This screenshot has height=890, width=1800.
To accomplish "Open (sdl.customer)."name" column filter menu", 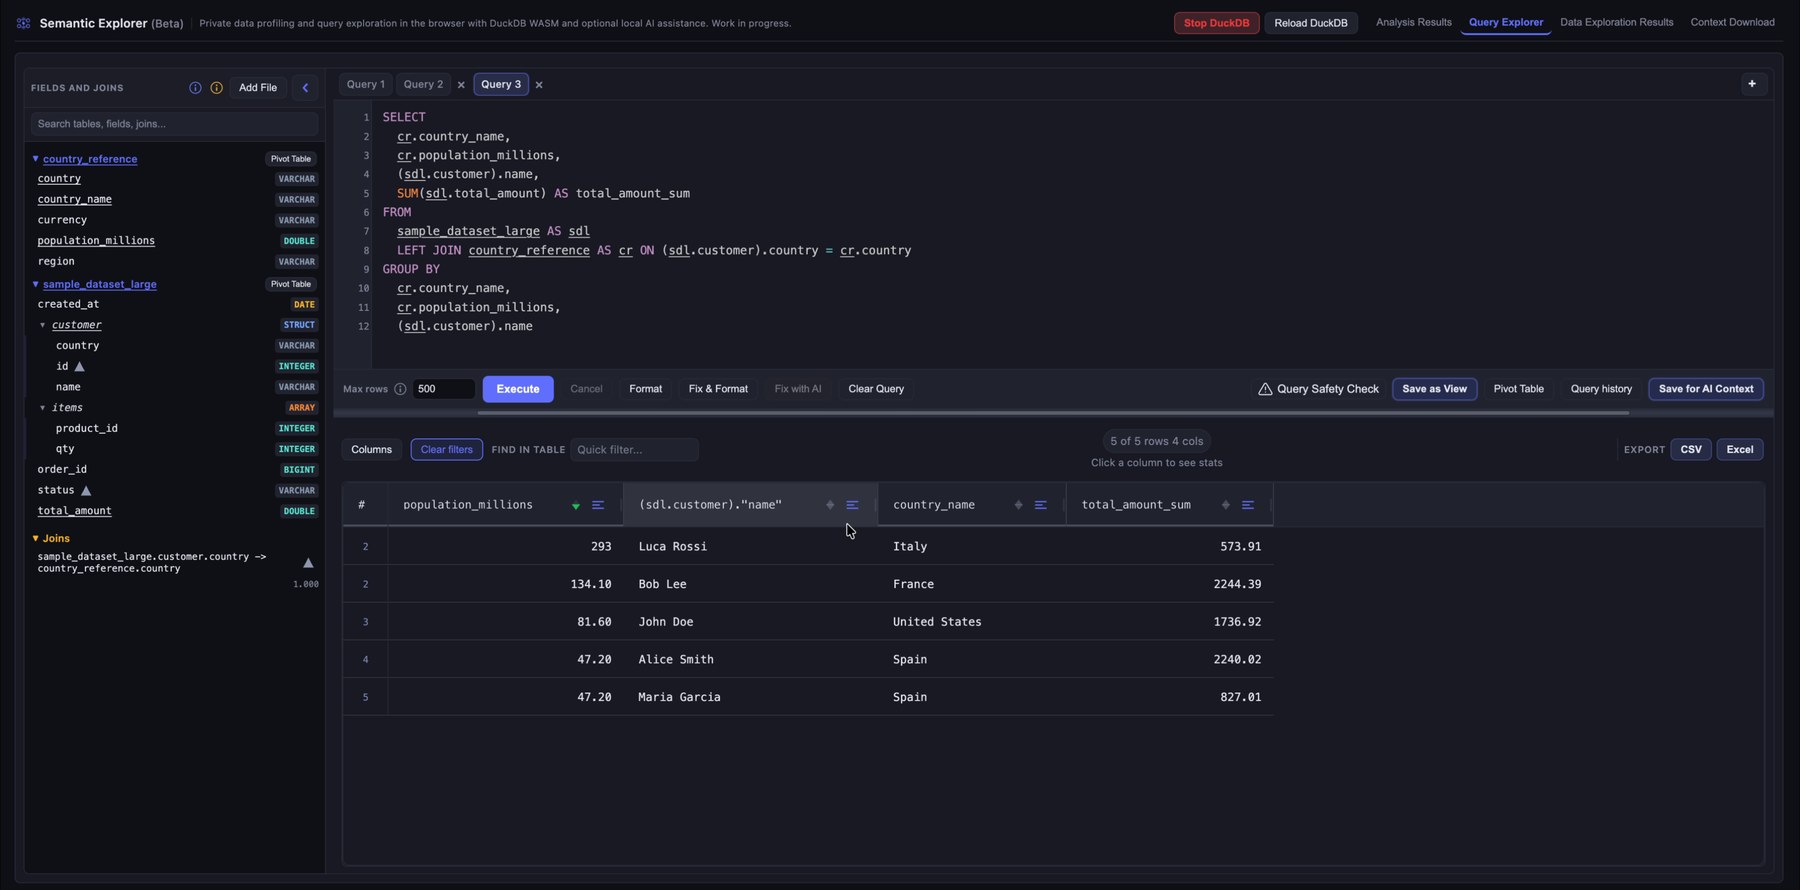I will 852,505.
